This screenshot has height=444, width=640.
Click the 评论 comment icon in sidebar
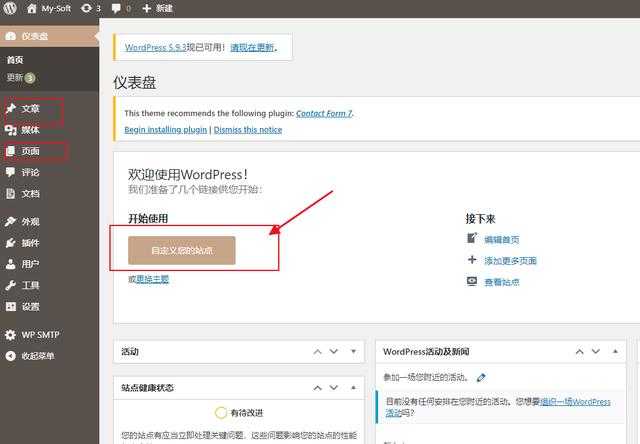[x=11, y=172]
